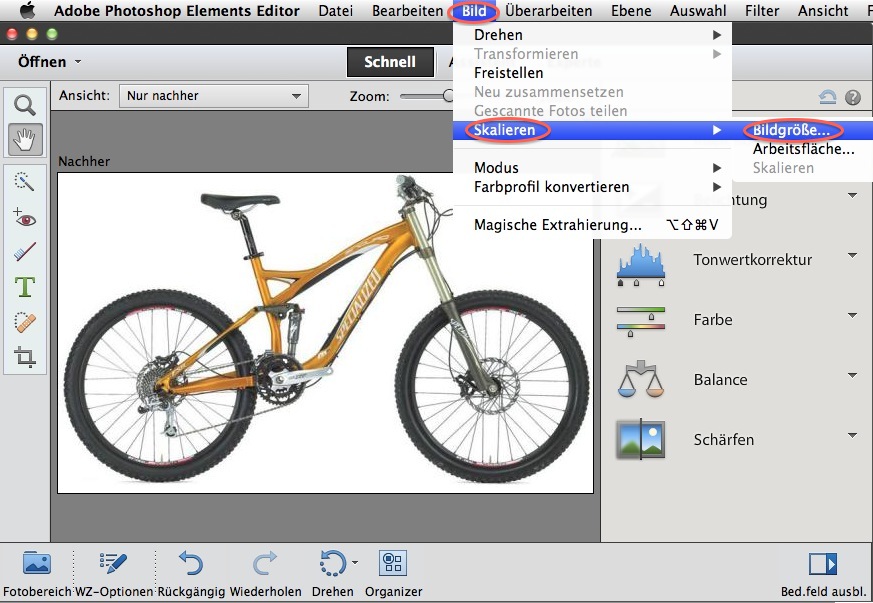Click the Balance label
Image resolution: width=873 pixels, height=603 pixels.
coord(720,380)
